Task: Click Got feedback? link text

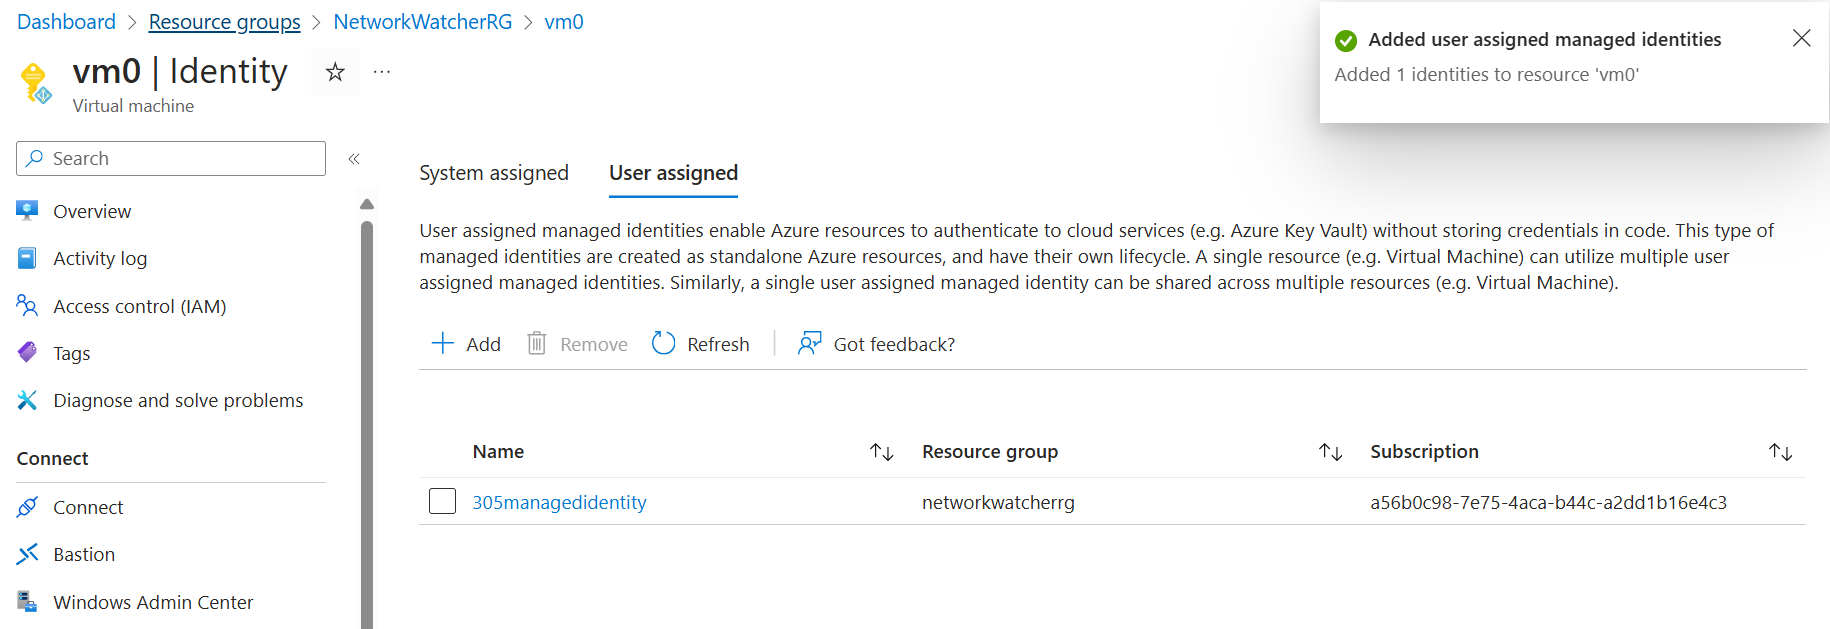Action: tap(894, 344)
